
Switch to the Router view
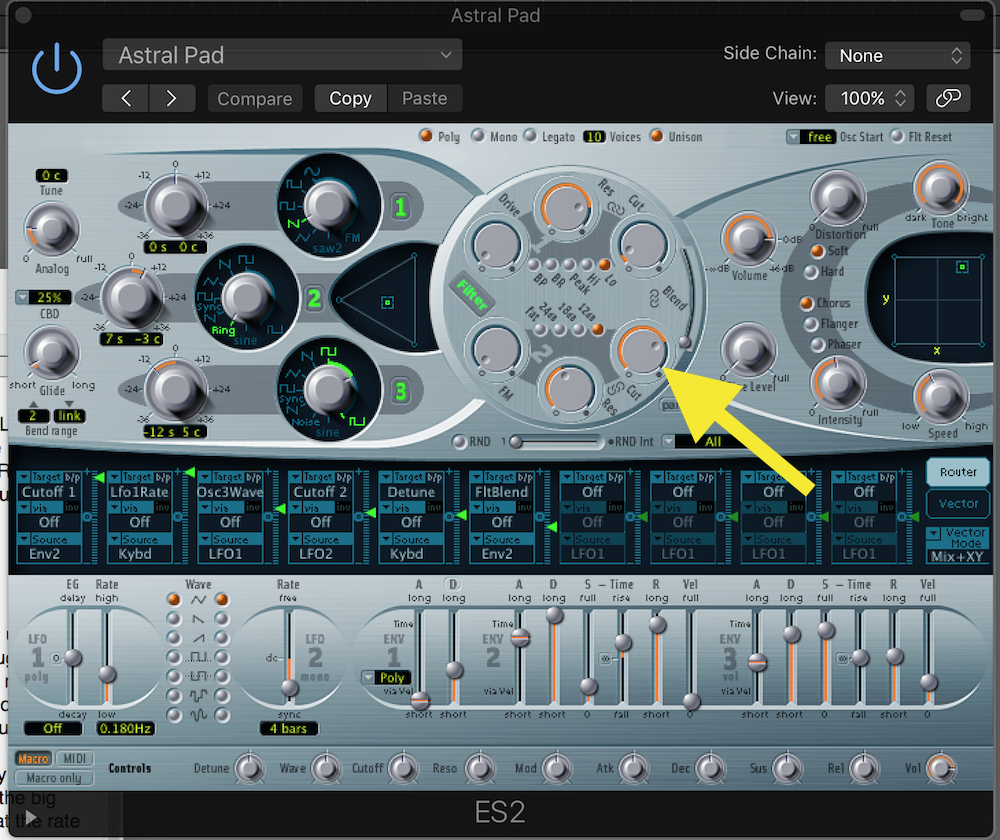[957, 472]
